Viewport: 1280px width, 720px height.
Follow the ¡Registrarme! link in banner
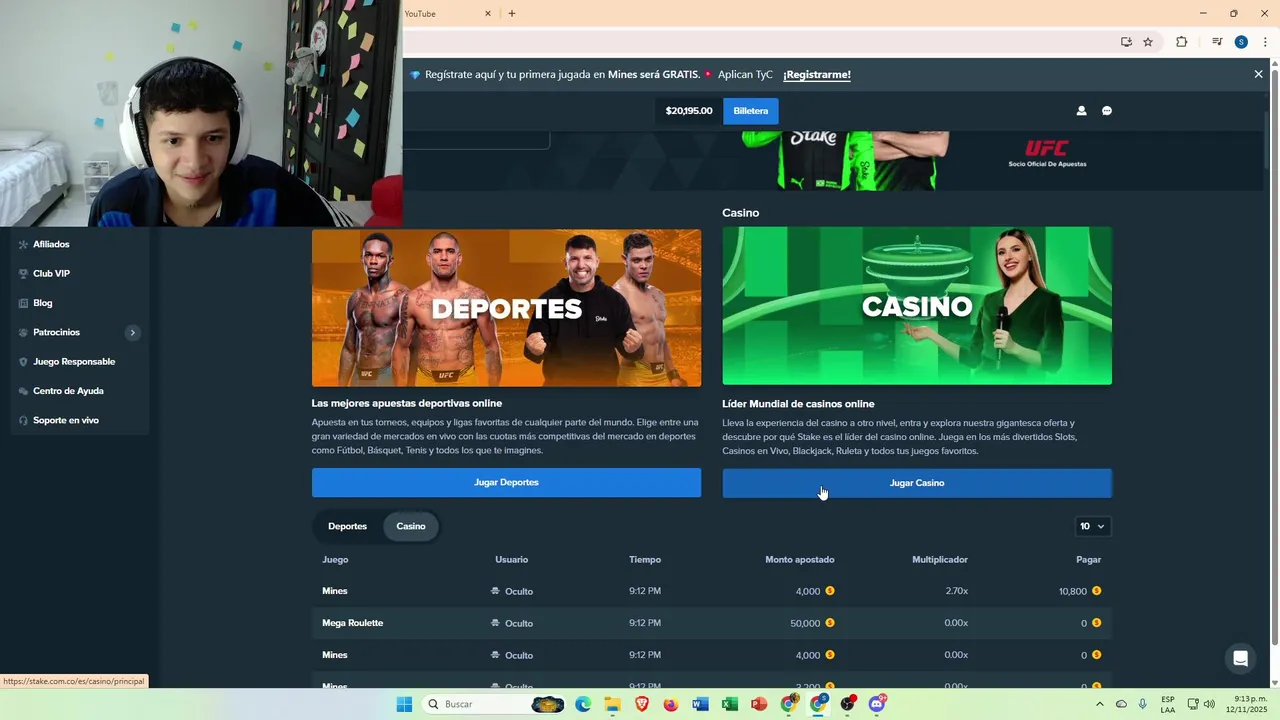click(x=817, y=74)
